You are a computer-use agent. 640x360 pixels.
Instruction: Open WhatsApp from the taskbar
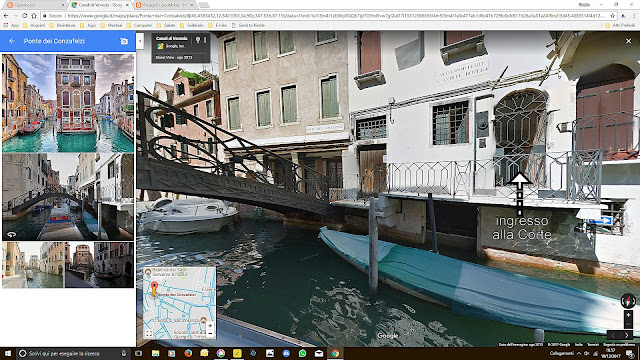(302, 353)
